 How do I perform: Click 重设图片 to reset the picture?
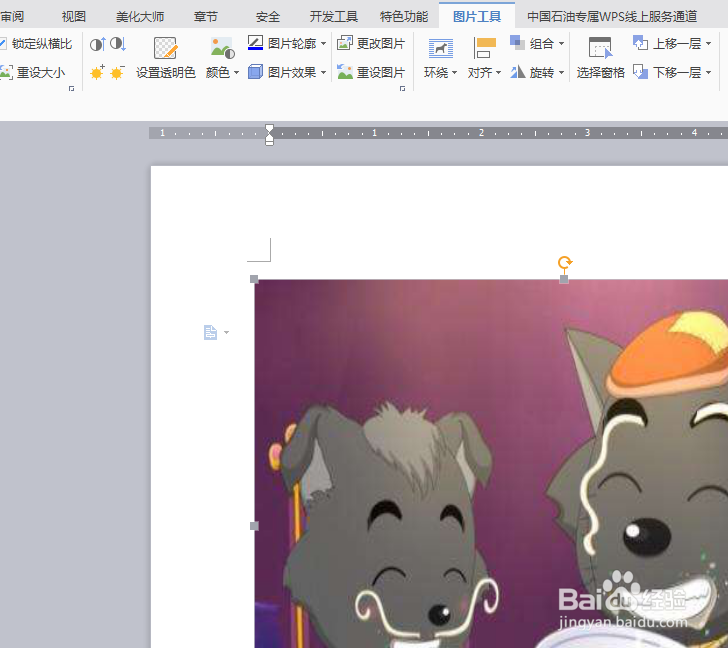(x=371, y=72)
